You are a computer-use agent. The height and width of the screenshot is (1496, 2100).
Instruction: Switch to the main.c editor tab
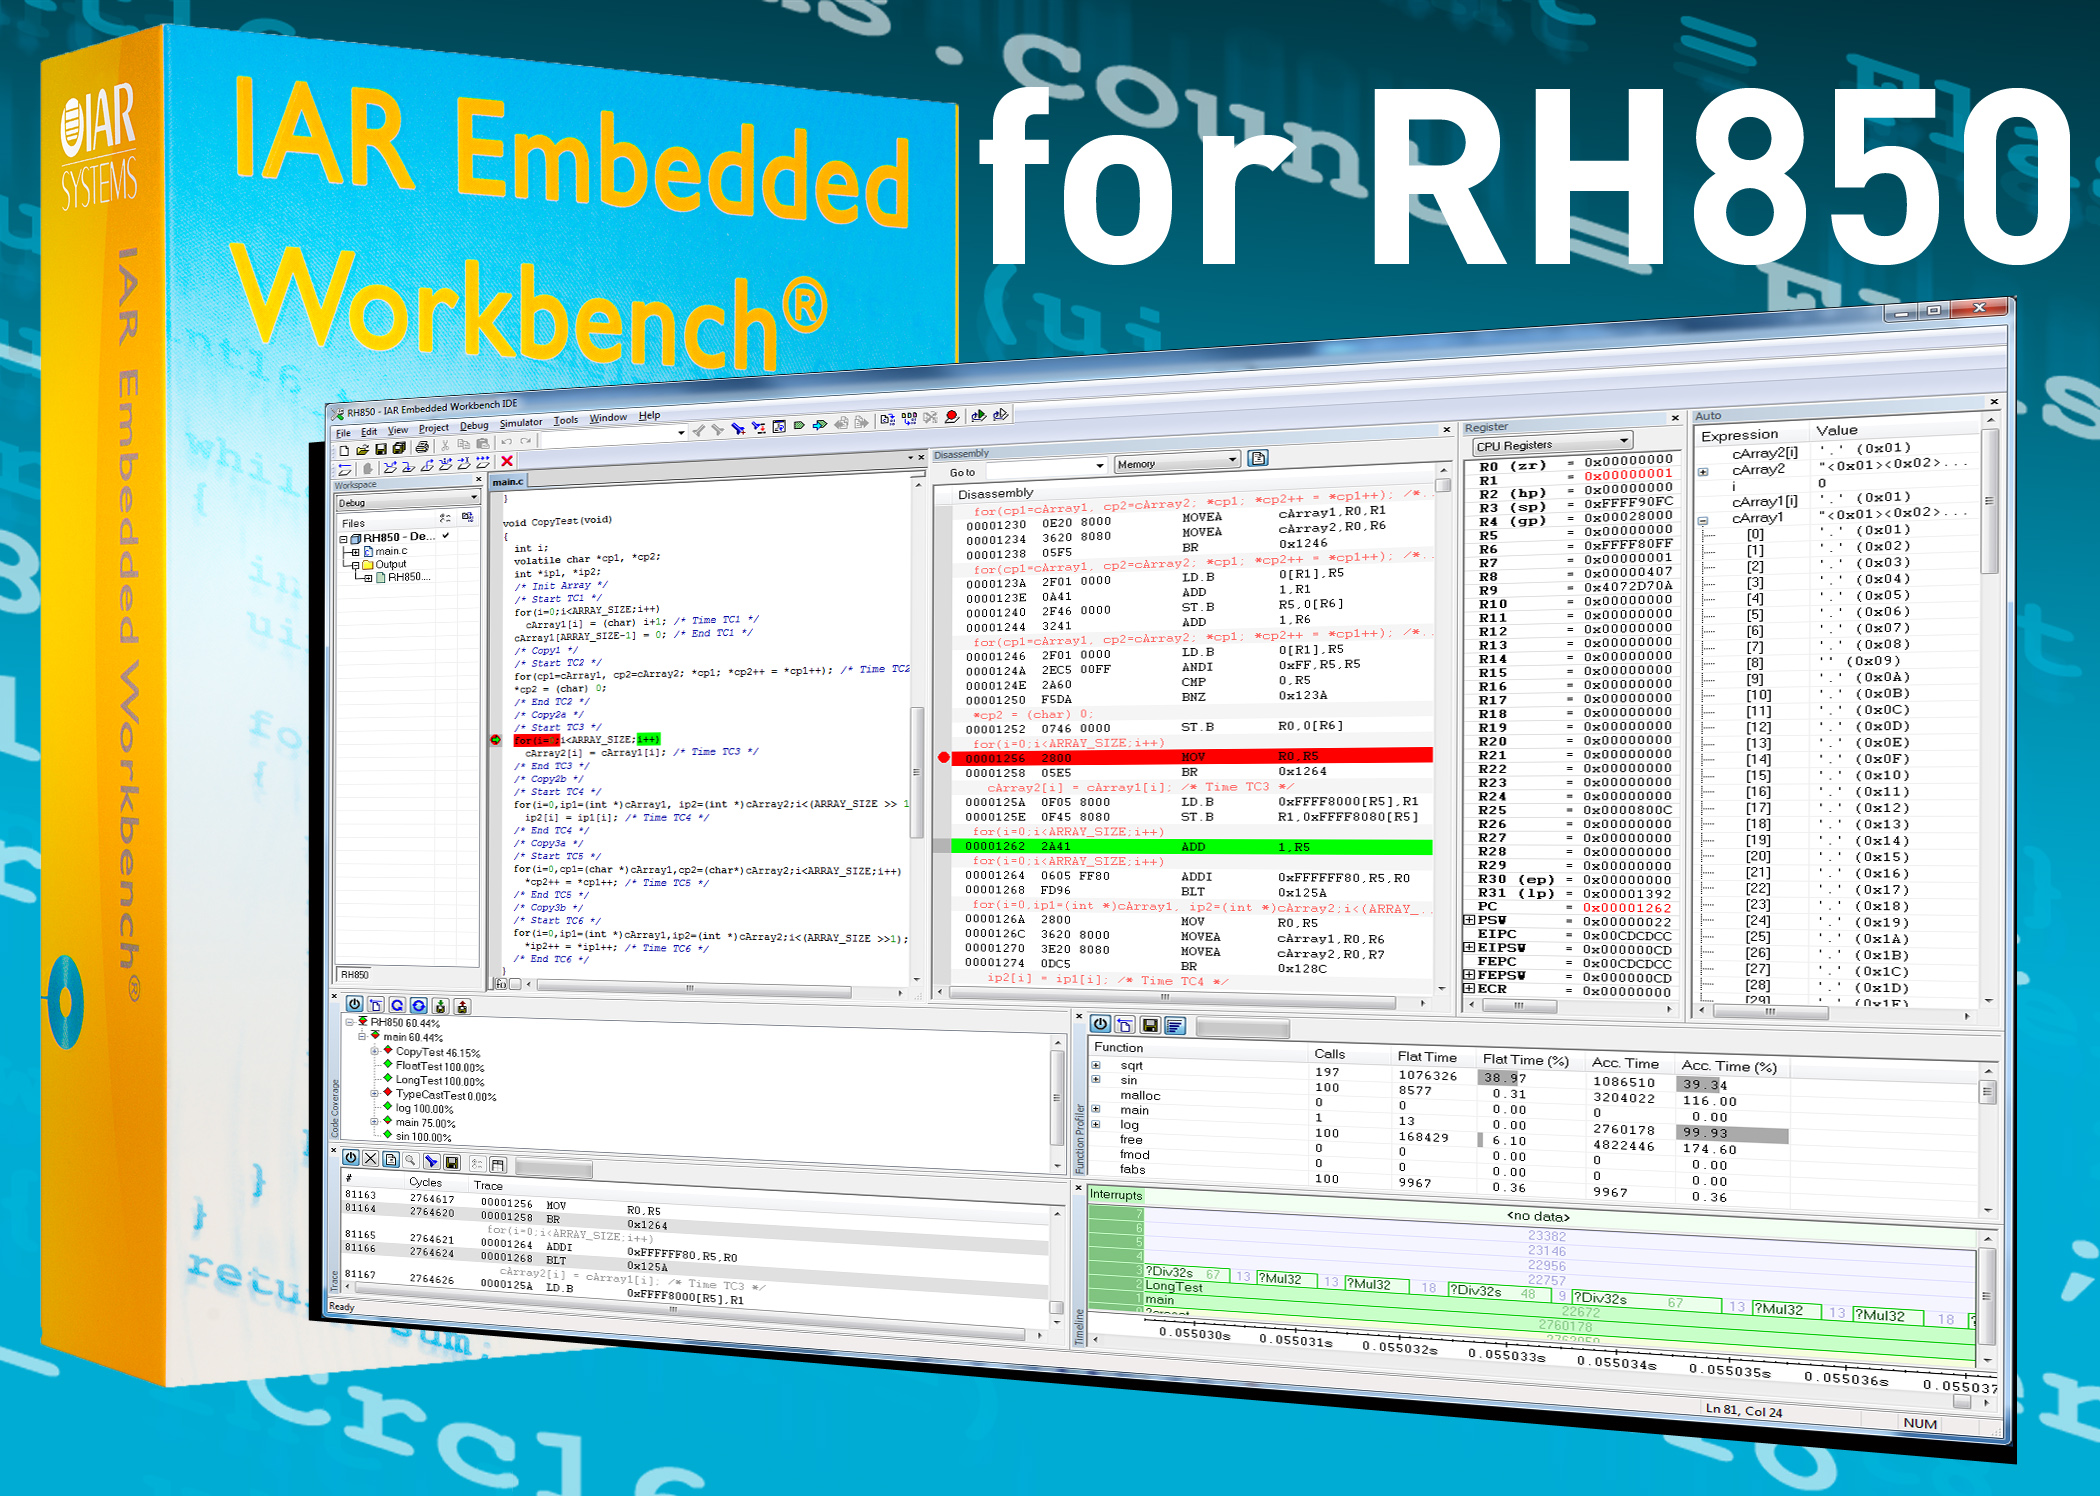tap(508, 482)
